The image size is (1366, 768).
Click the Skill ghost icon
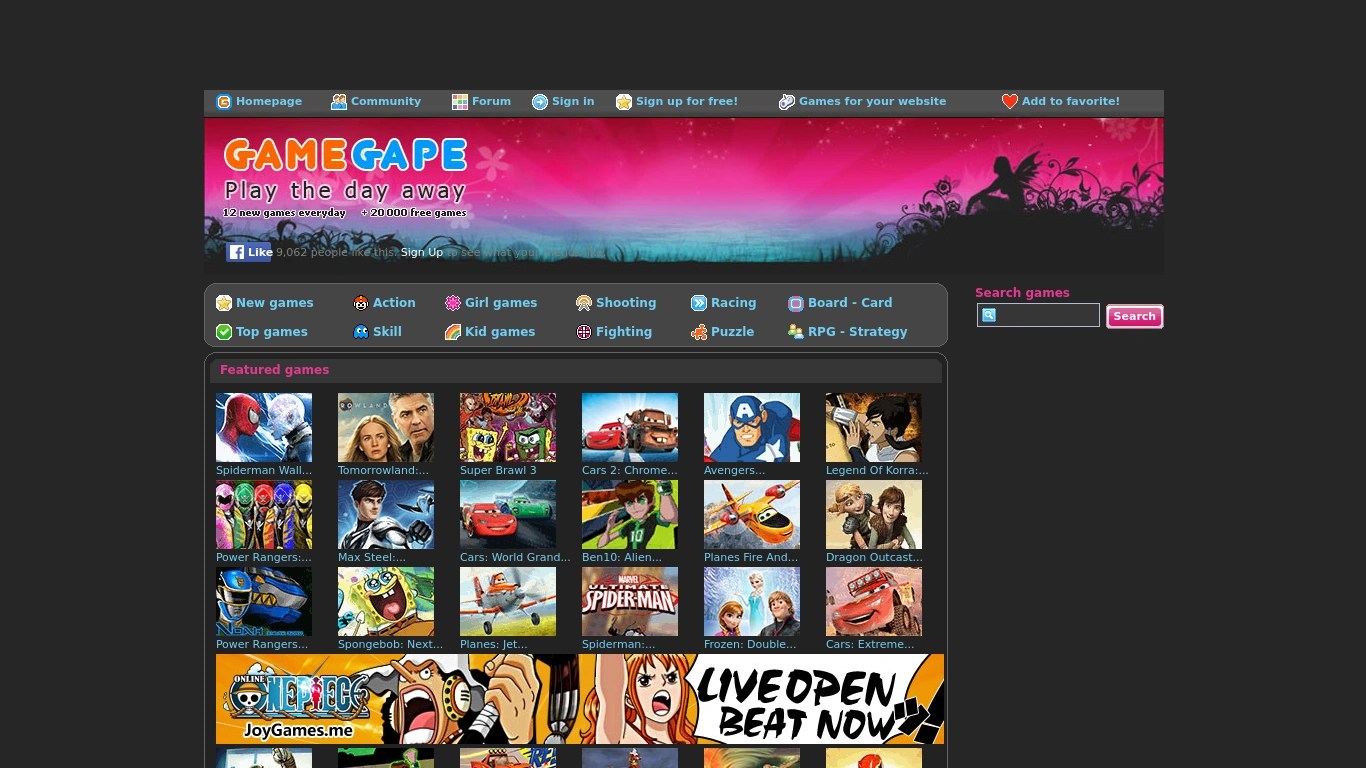pos(361,332)
